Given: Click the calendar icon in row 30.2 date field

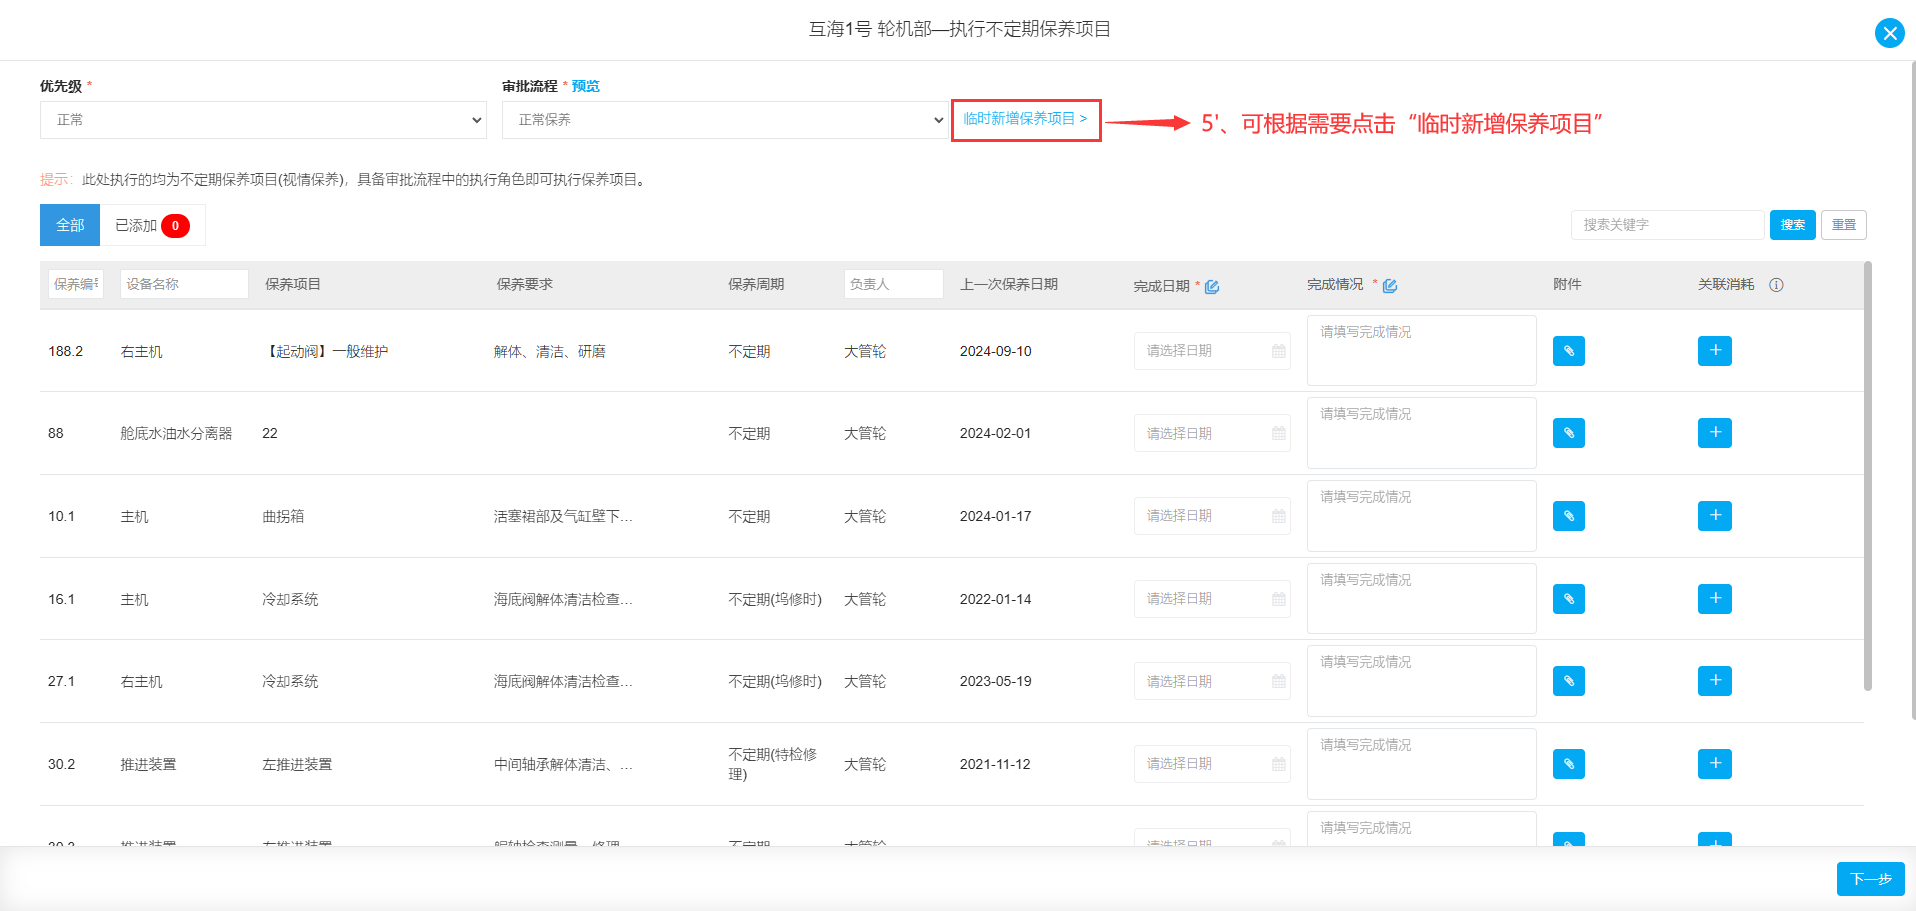Looking at the screenshot, I should coord(1278,764).
